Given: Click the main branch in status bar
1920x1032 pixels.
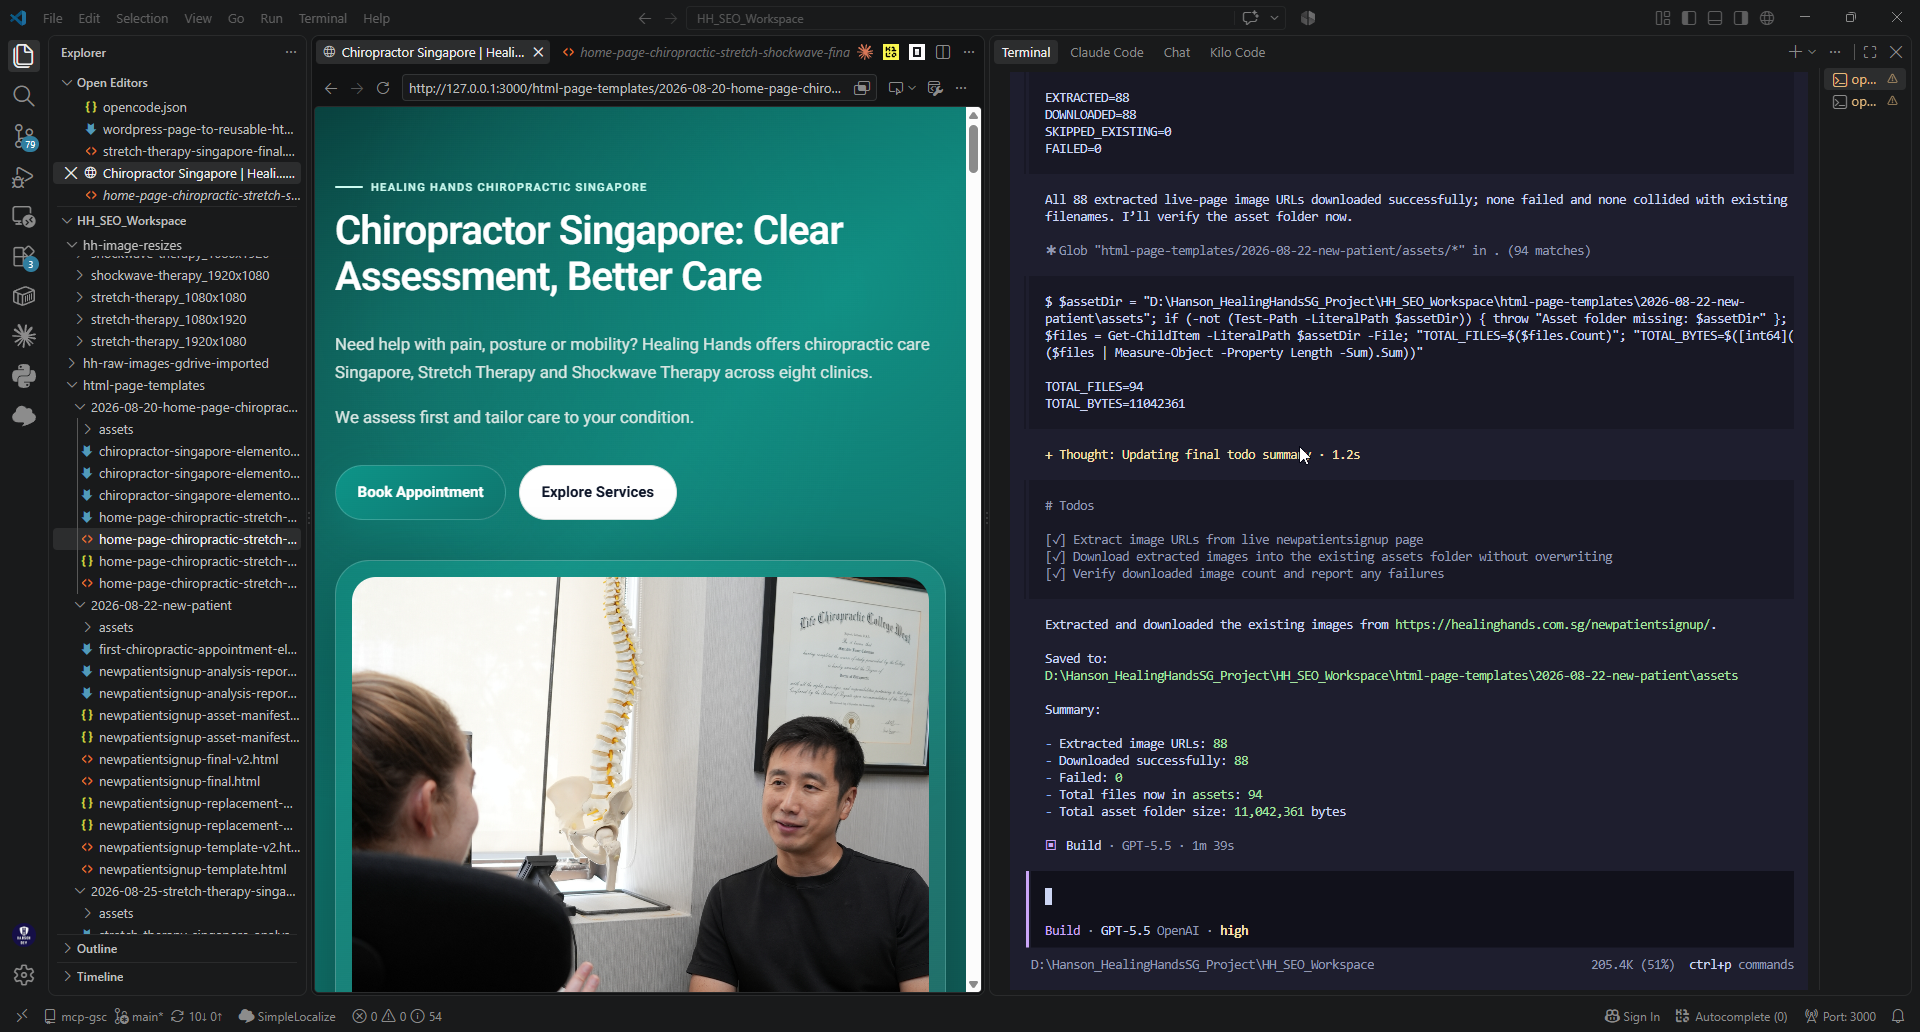Looking at the screenshot, I should click(x=139, y=1016).
